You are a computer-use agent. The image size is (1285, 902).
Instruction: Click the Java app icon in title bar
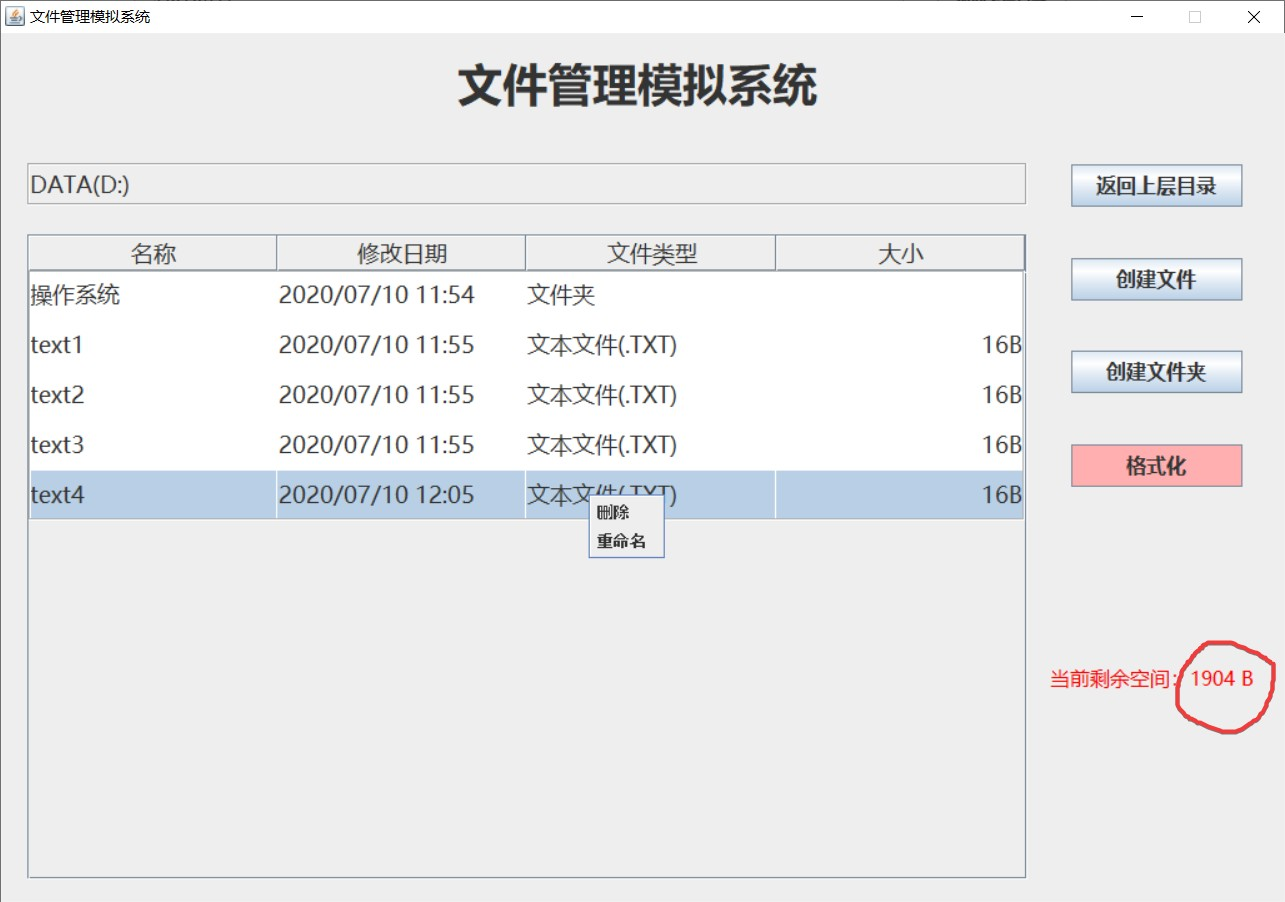click(15, 16)
